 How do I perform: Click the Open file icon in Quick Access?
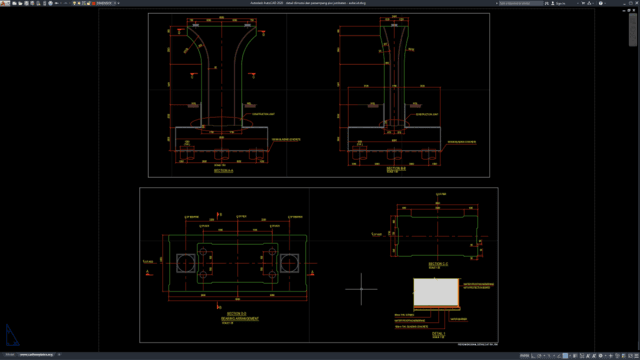tap(20, 3)
